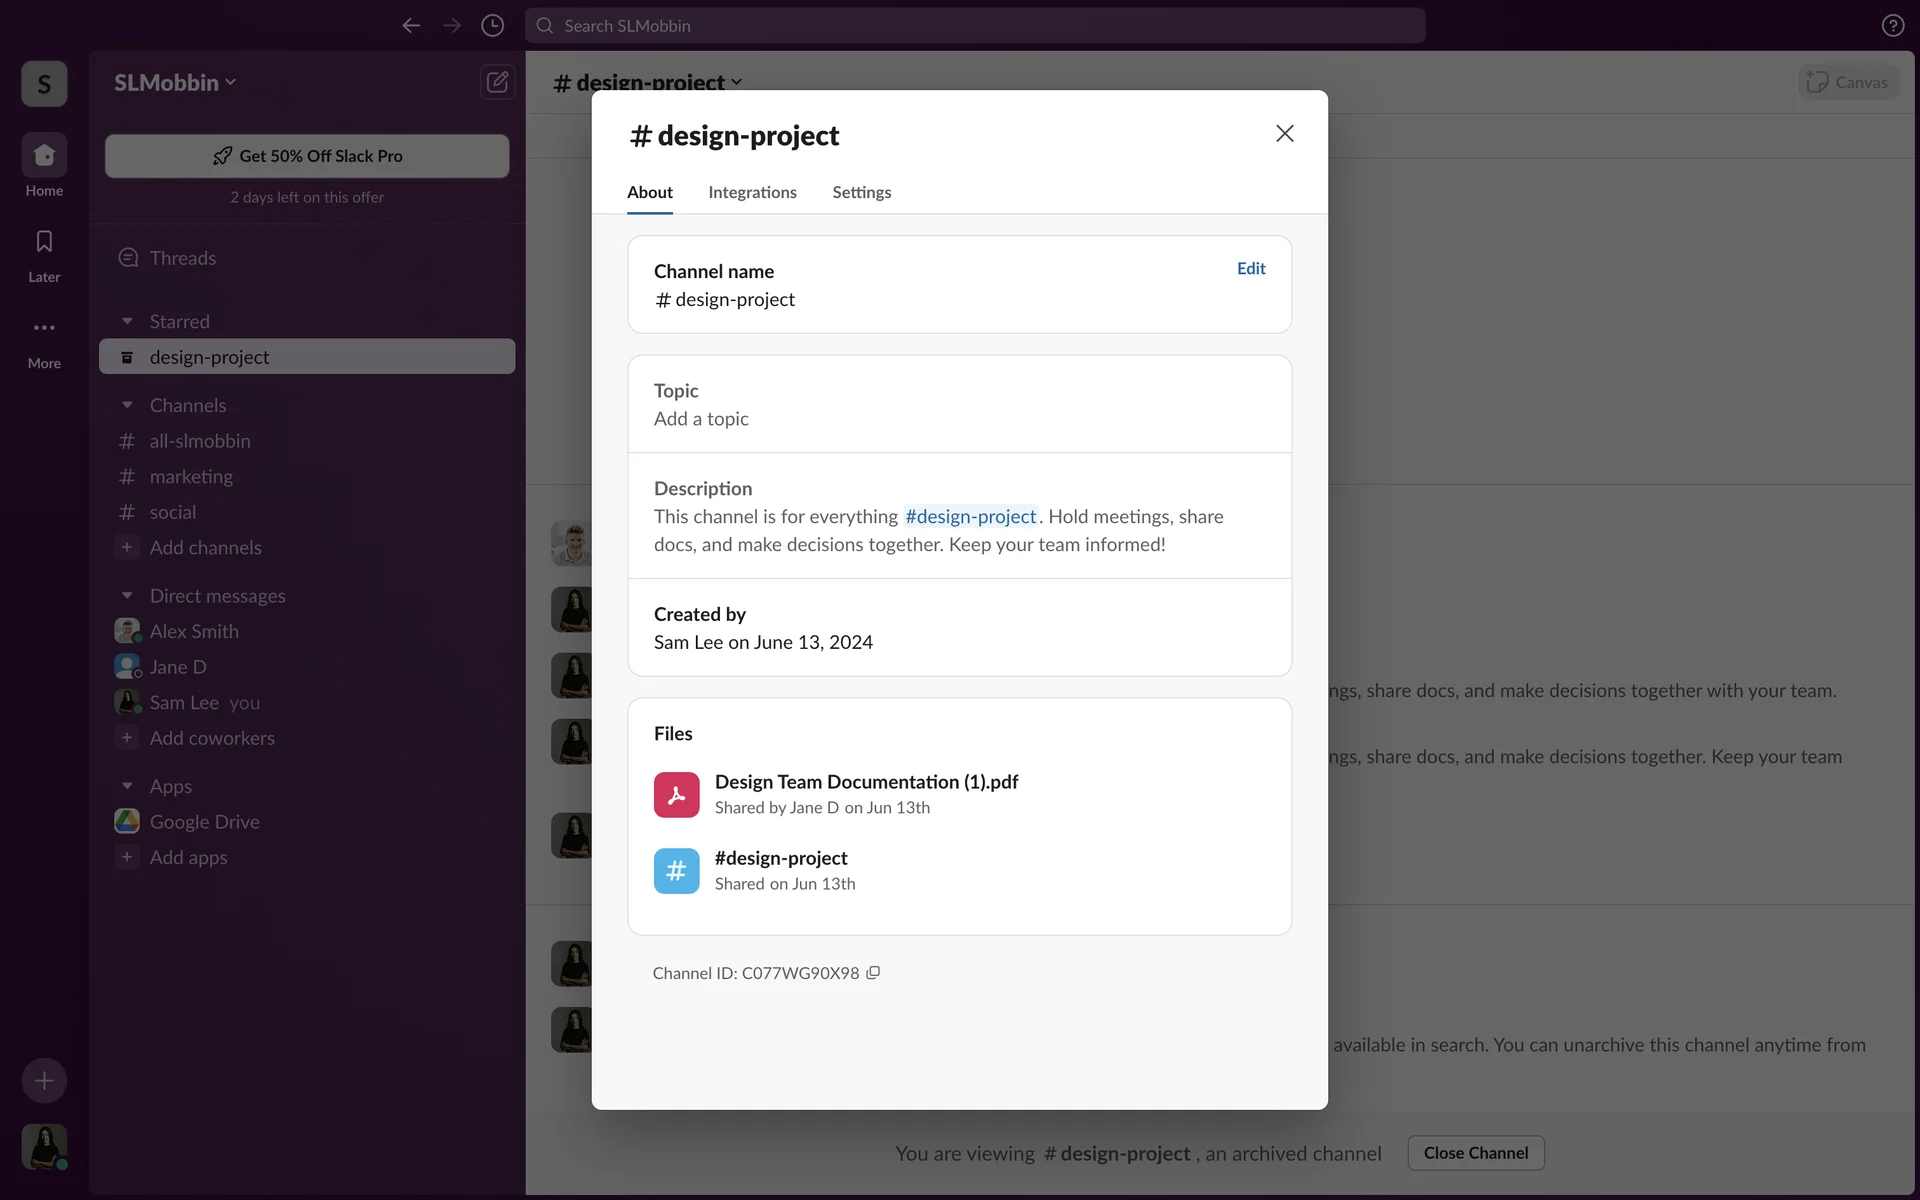Open the Design Team Documentation PDF icon
This screenshot has width=1920, height=1200.
676,795
